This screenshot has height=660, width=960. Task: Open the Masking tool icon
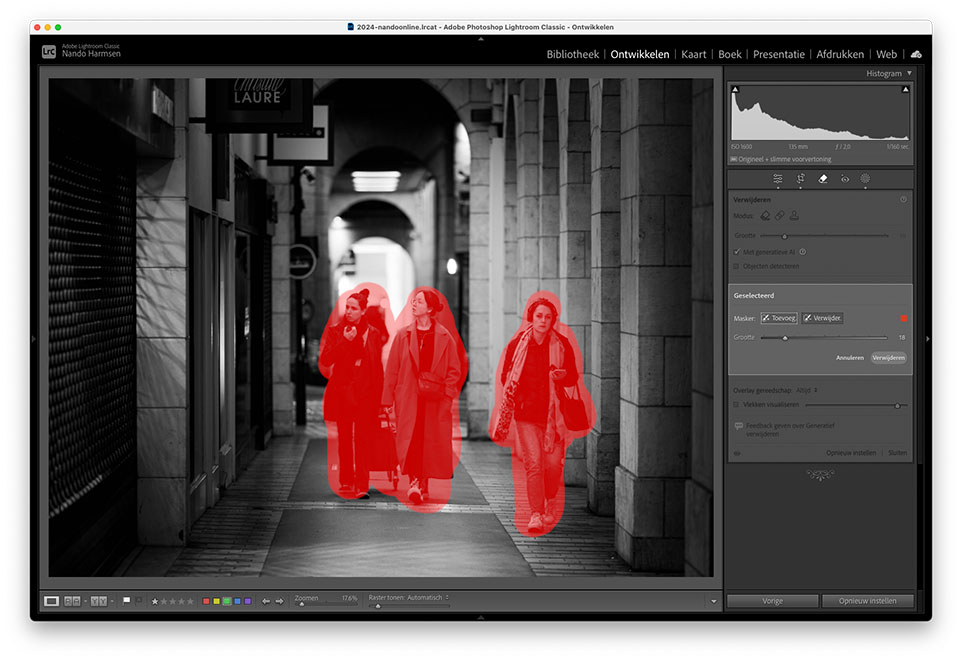[x=865, y=179]
